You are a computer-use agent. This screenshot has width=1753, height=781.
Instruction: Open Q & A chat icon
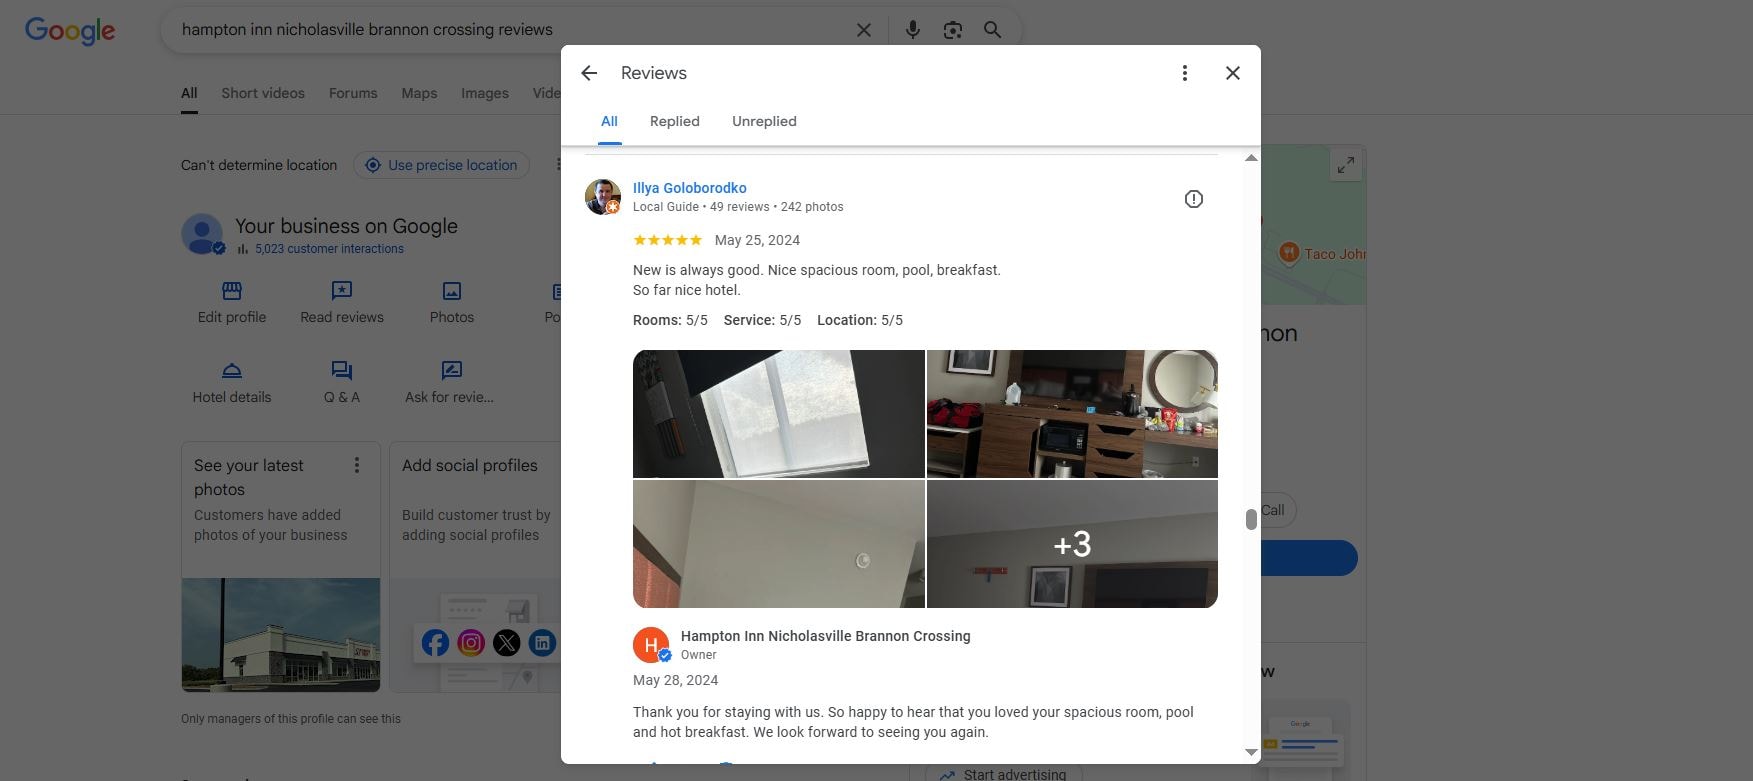342,371
